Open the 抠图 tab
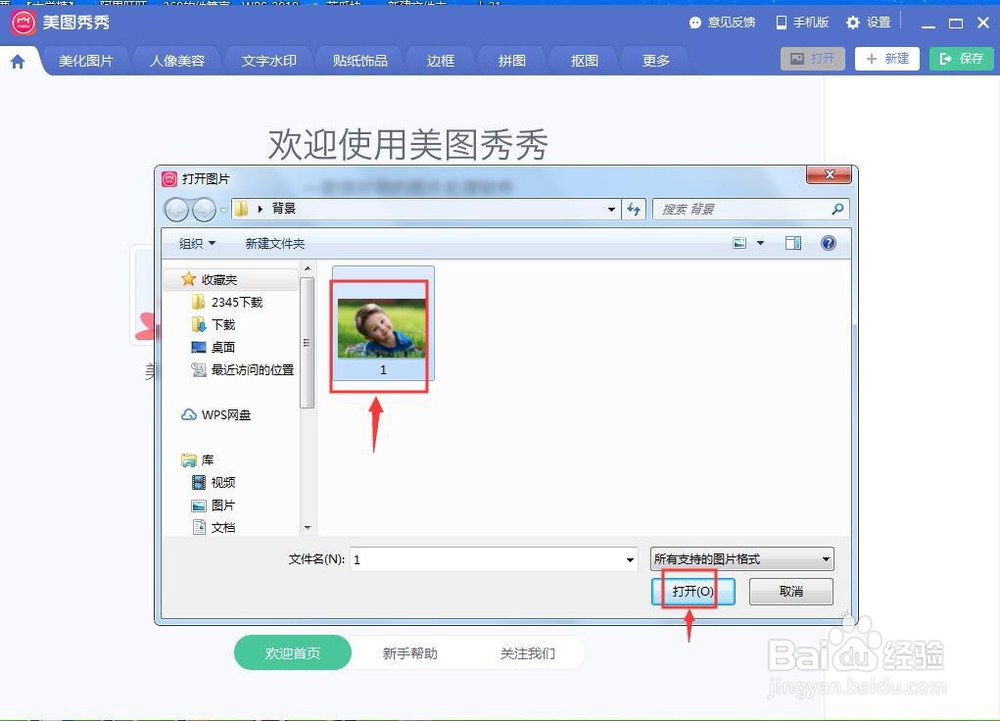This screenshot has width=1000, height=721. click(584, 61)
